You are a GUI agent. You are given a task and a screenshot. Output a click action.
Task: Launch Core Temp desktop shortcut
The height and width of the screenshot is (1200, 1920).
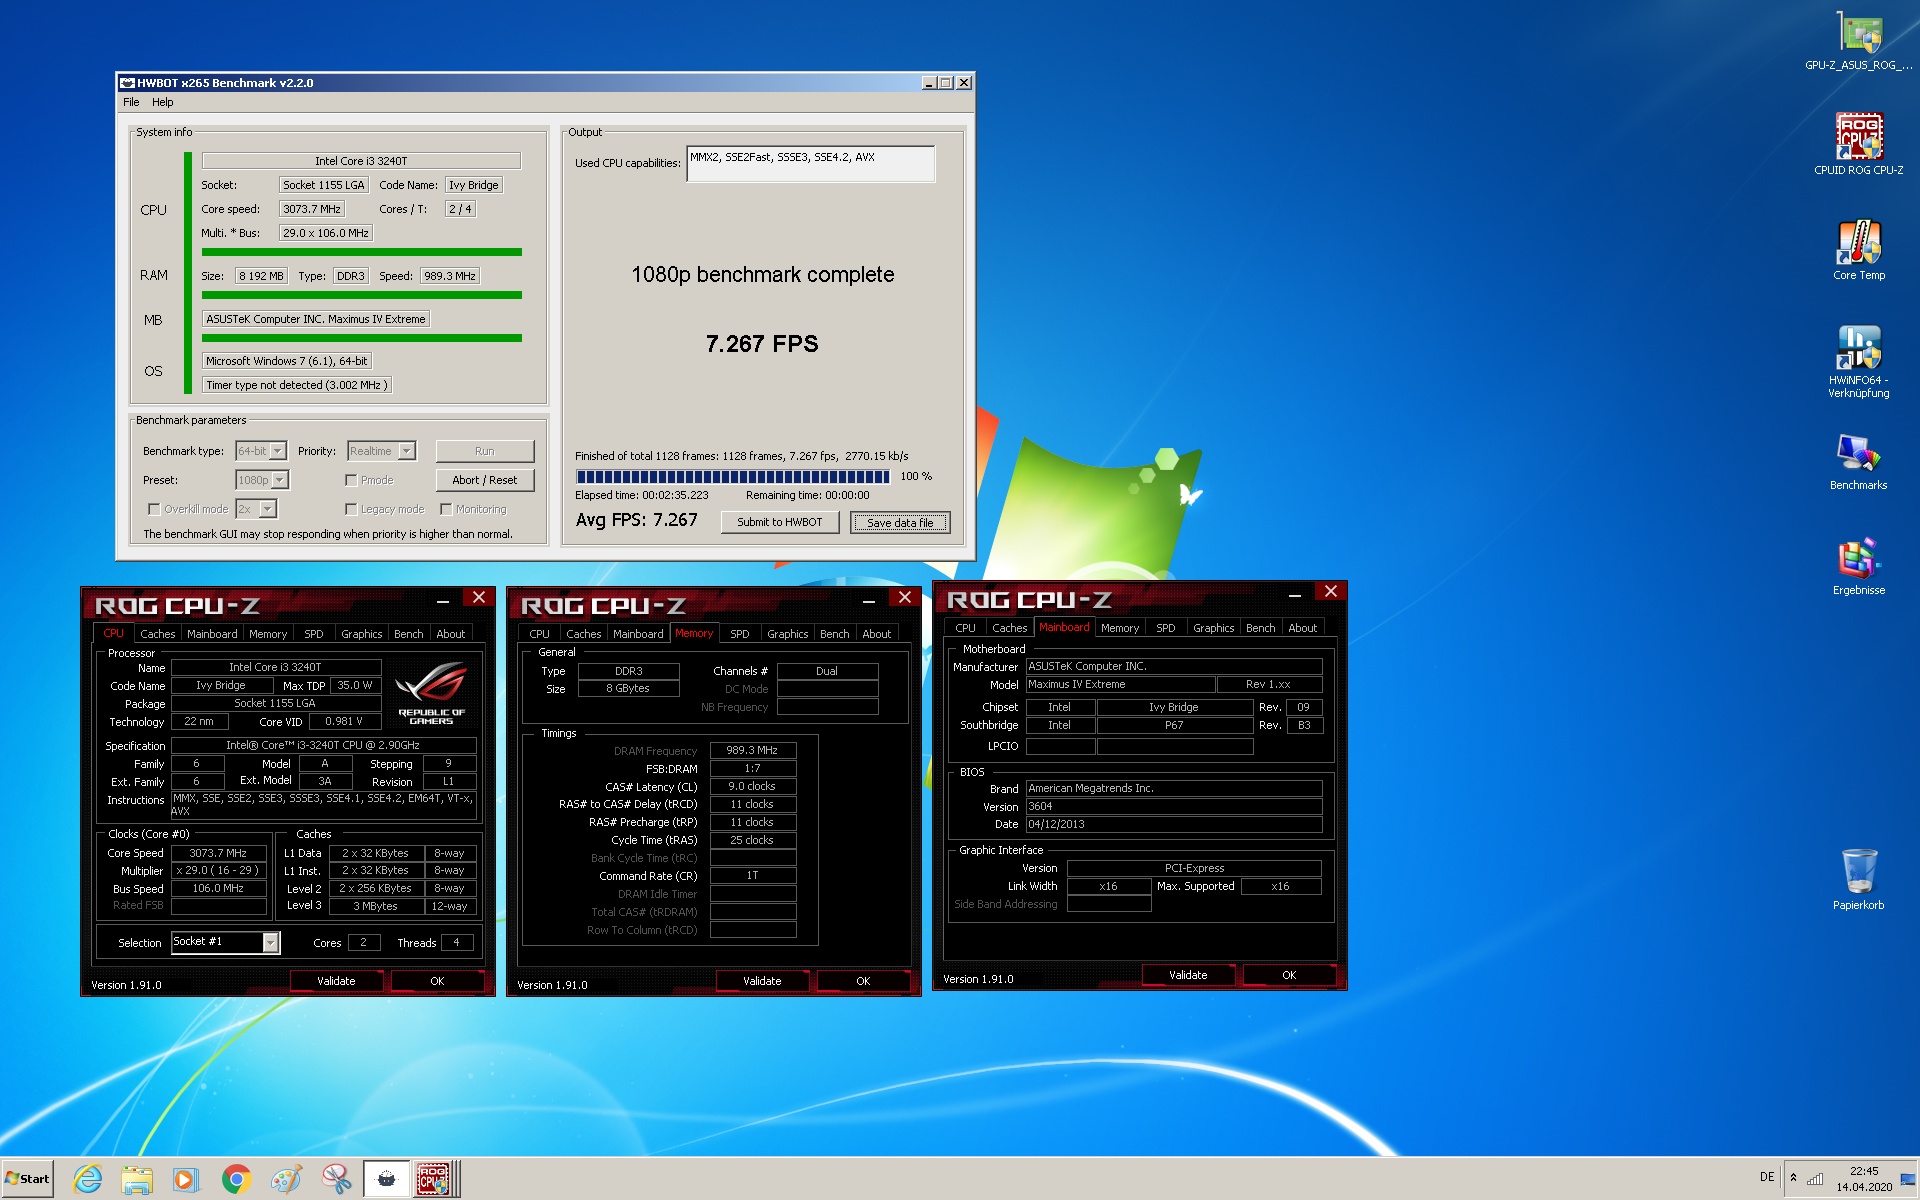1858,250
